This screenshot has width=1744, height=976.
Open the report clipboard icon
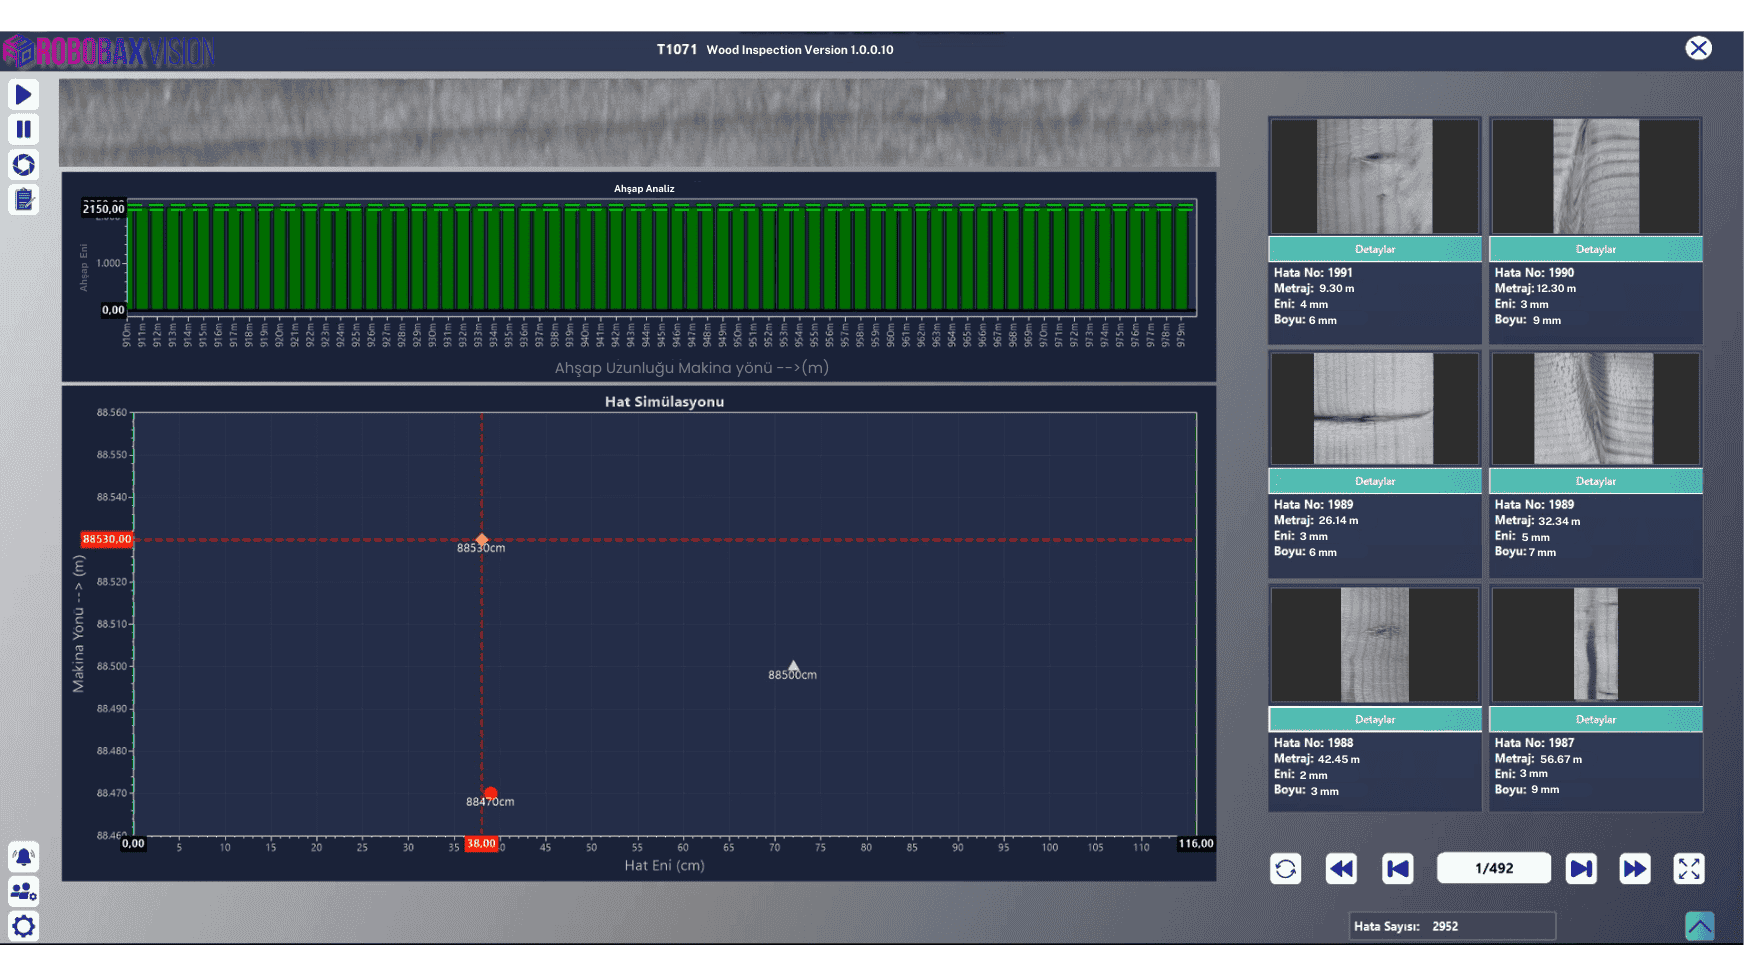point(23,200)
